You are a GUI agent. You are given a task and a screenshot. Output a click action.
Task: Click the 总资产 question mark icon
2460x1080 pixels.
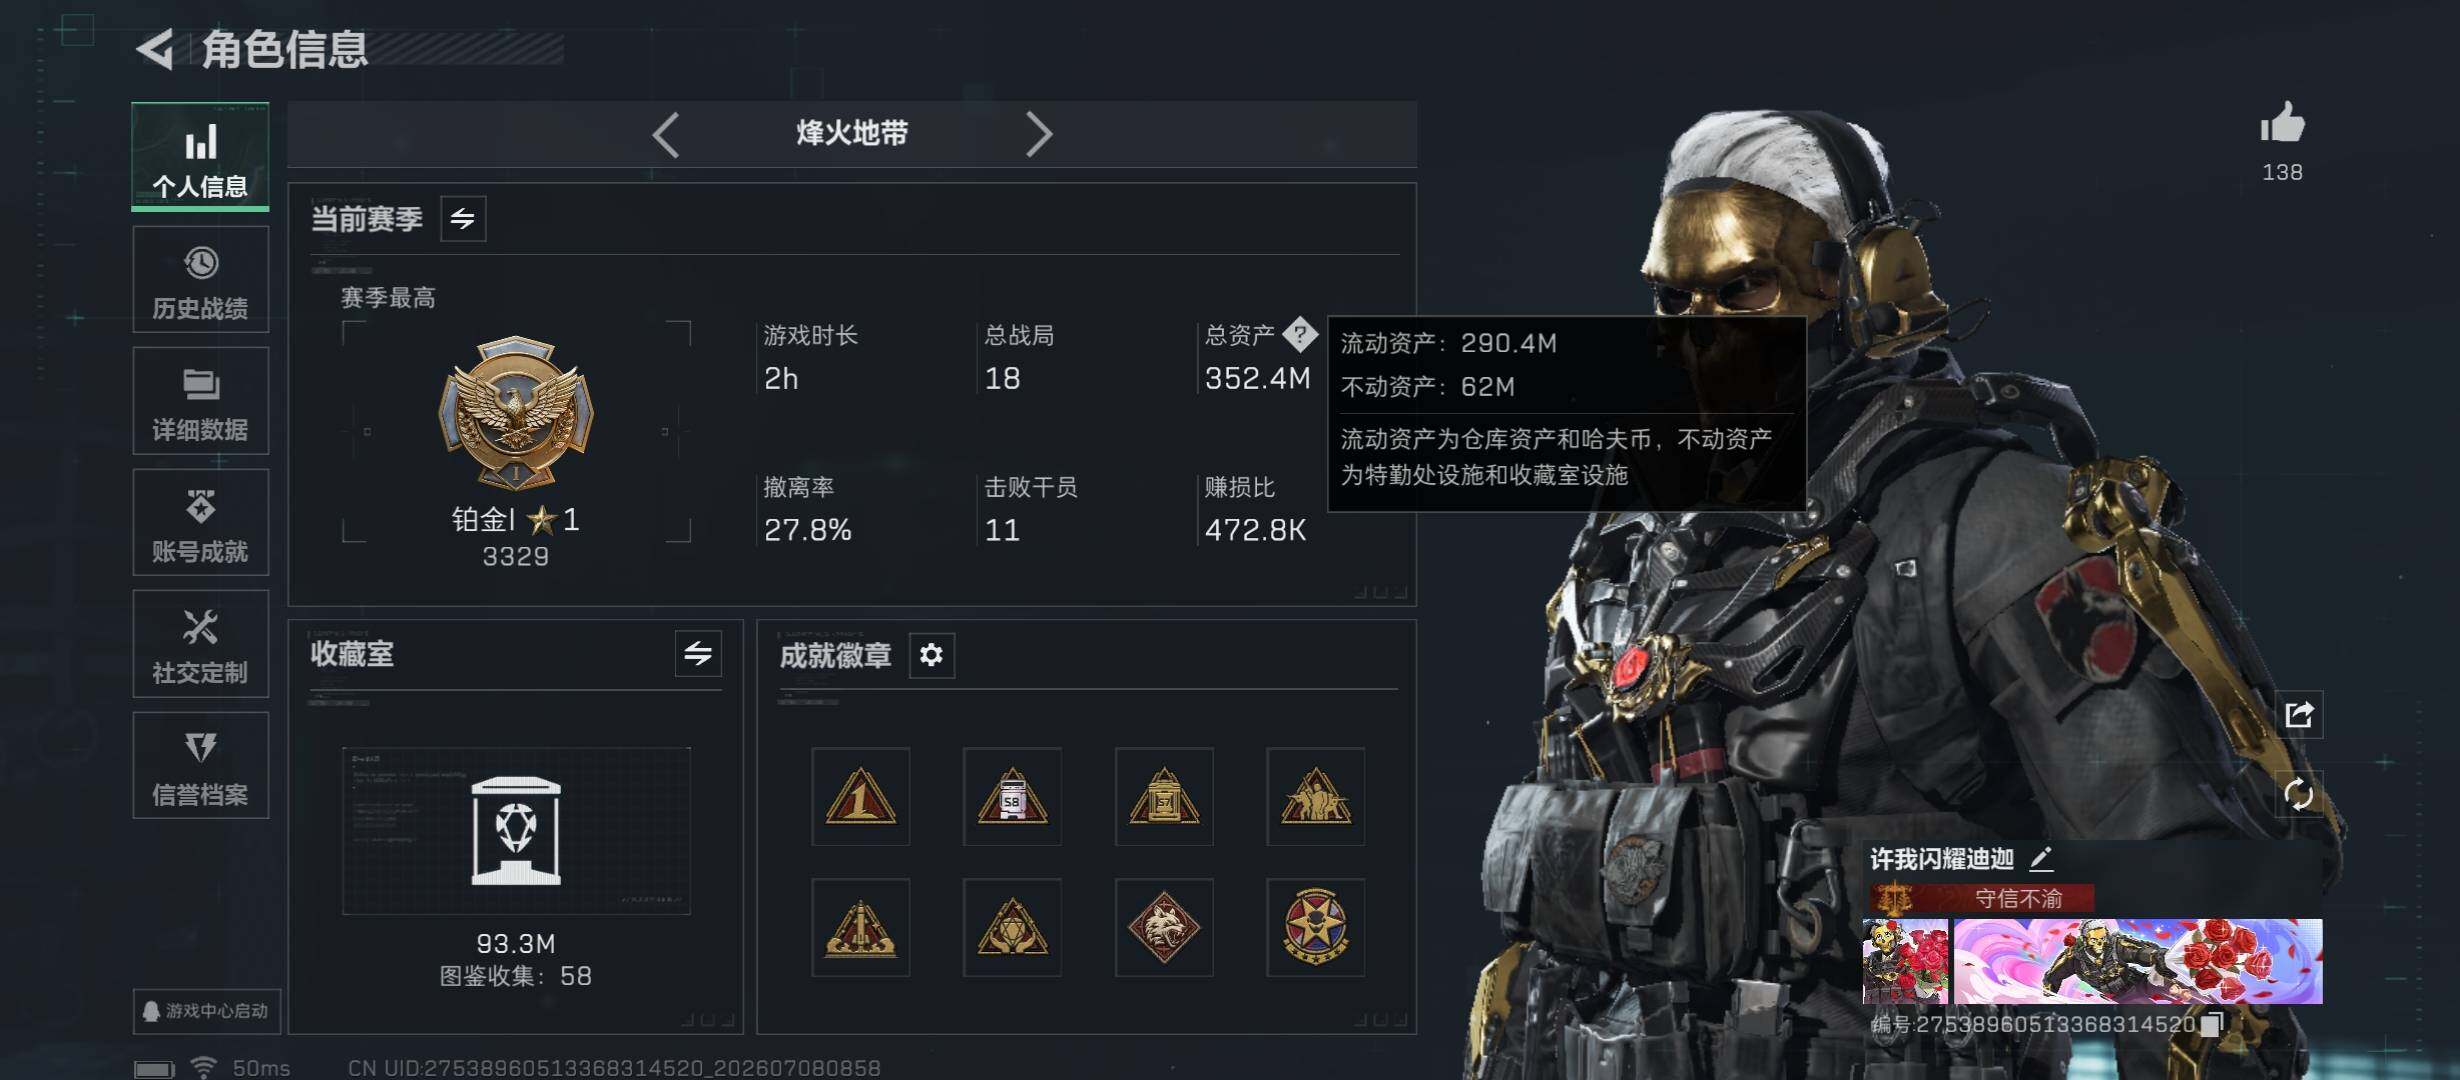pyautogui.click(x=1300, y=334)
